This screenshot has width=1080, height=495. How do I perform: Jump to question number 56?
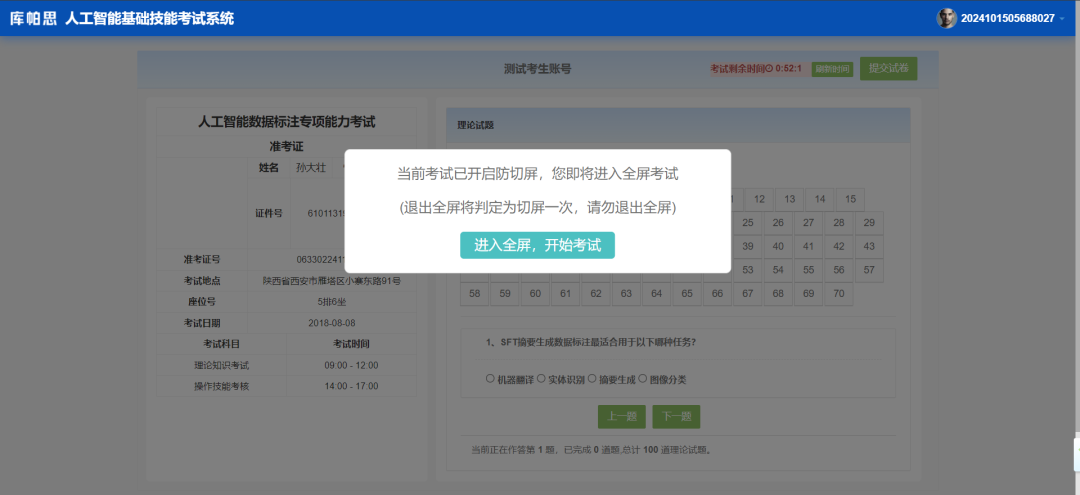click(839, 271)
